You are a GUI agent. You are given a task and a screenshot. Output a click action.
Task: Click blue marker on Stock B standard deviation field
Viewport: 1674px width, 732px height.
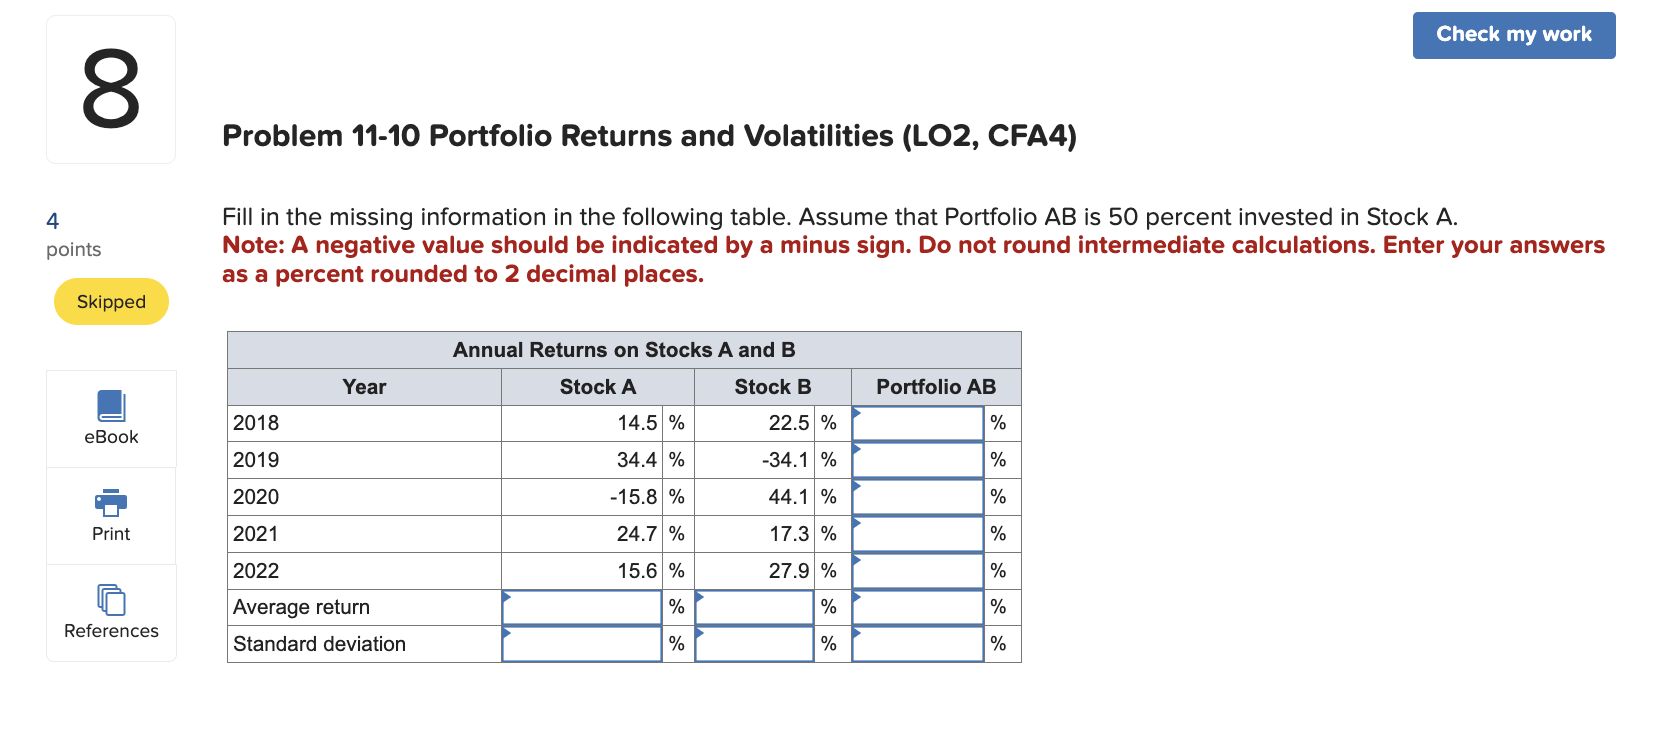(700, 634)
